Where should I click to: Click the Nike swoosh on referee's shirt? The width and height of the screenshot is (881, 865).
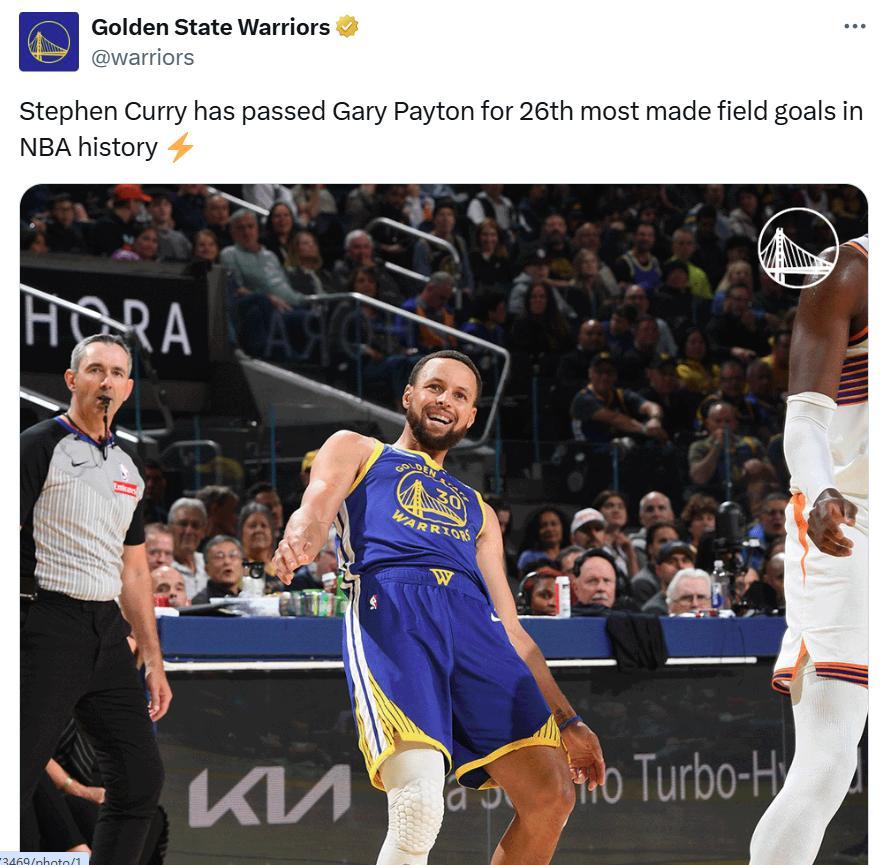tap(80, 463)
